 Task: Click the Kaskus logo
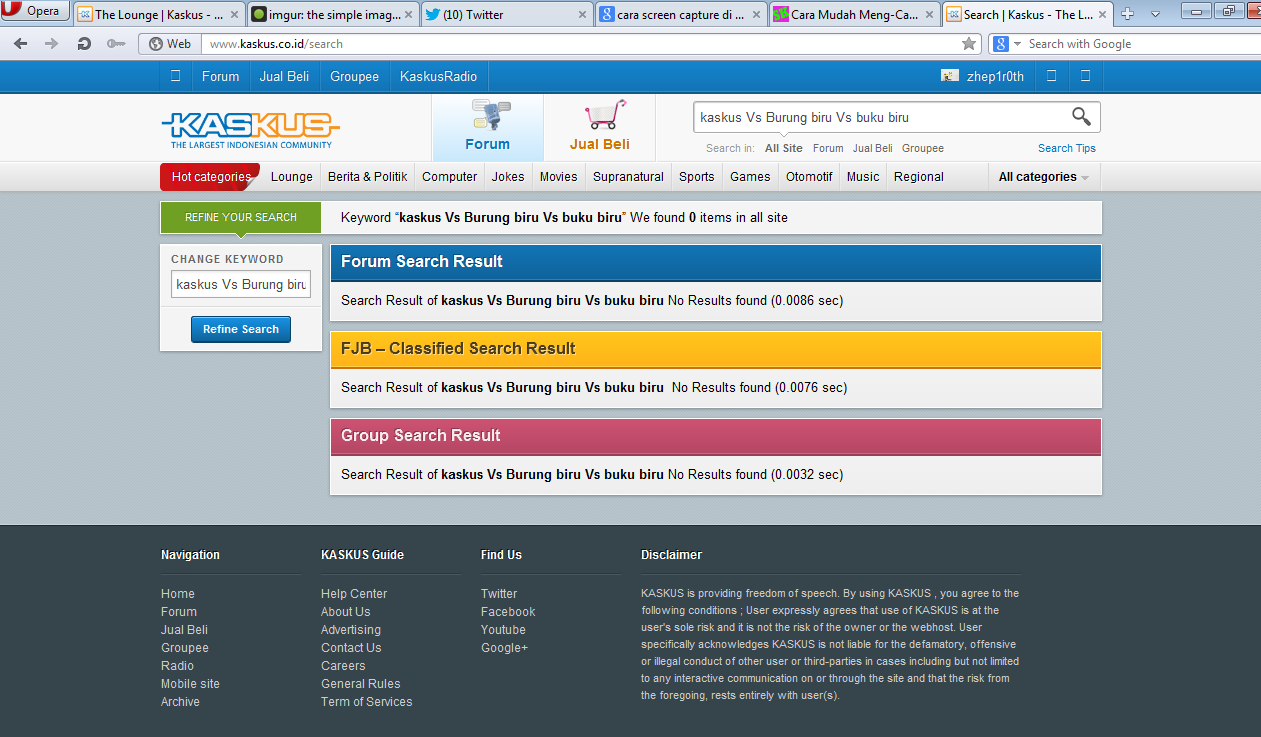pyautogui.click(x=250, y=128)
